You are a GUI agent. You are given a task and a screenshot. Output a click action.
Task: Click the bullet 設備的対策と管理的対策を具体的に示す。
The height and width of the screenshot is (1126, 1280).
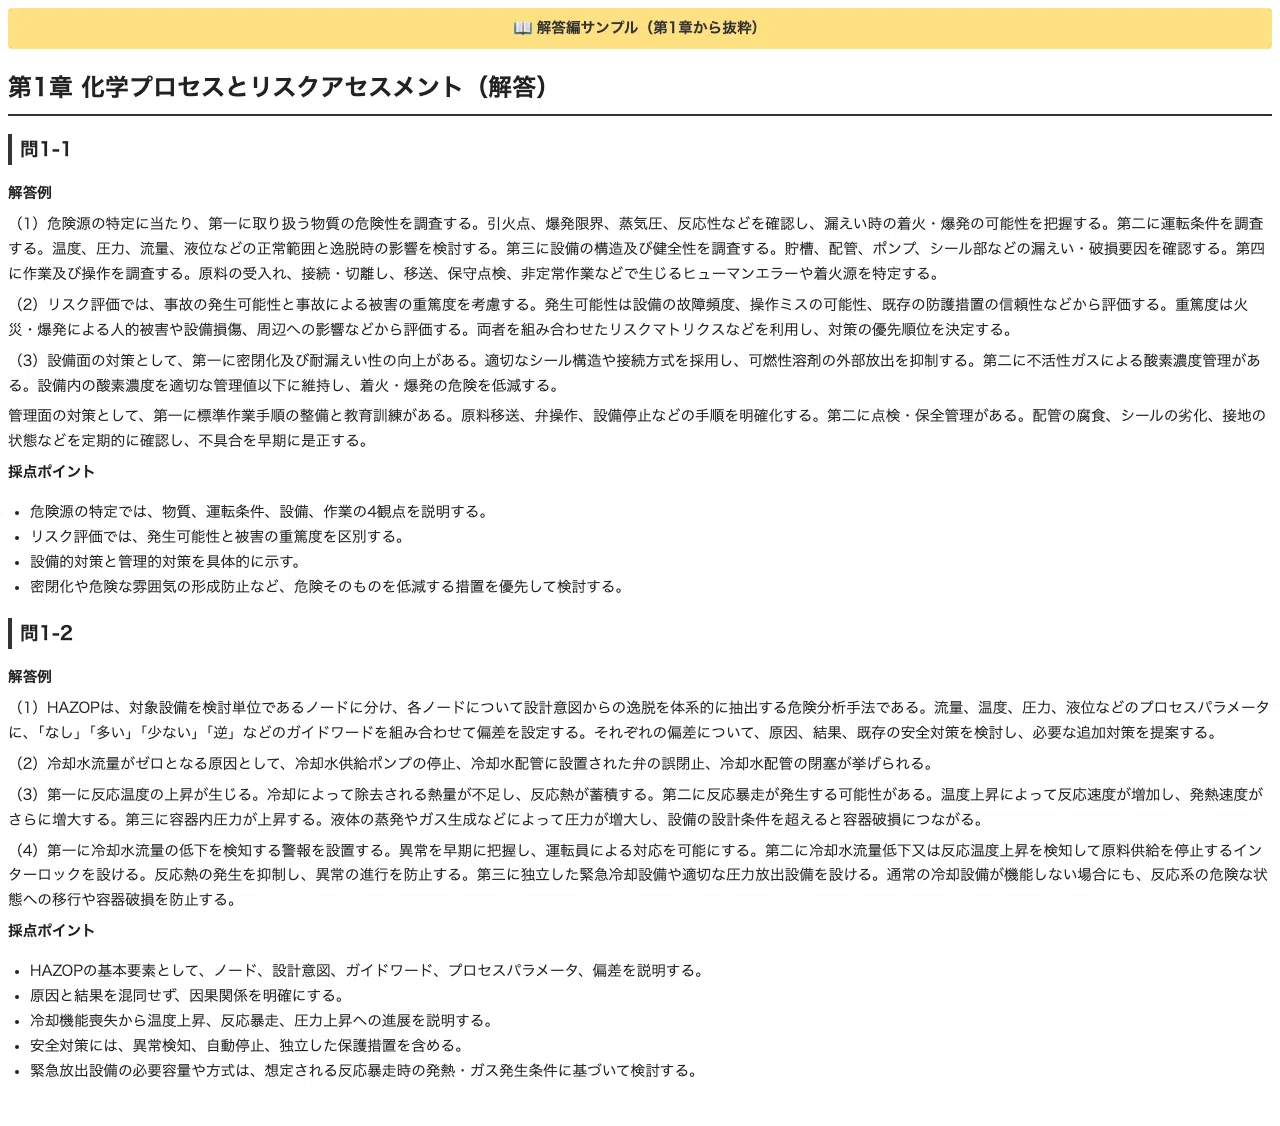[167, 561]
